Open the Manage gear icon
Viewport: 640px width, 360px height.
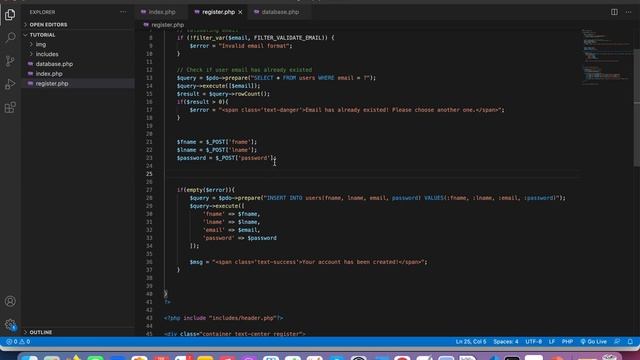point(10,325)
